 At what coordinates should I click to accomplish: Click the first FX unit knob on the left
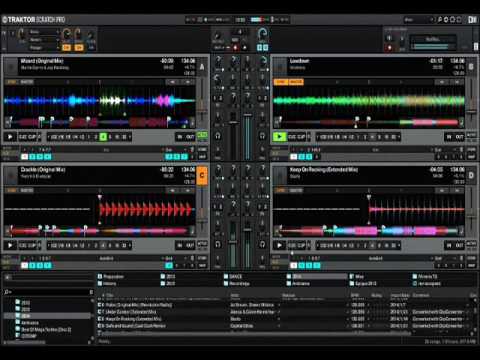pos(22,34)
